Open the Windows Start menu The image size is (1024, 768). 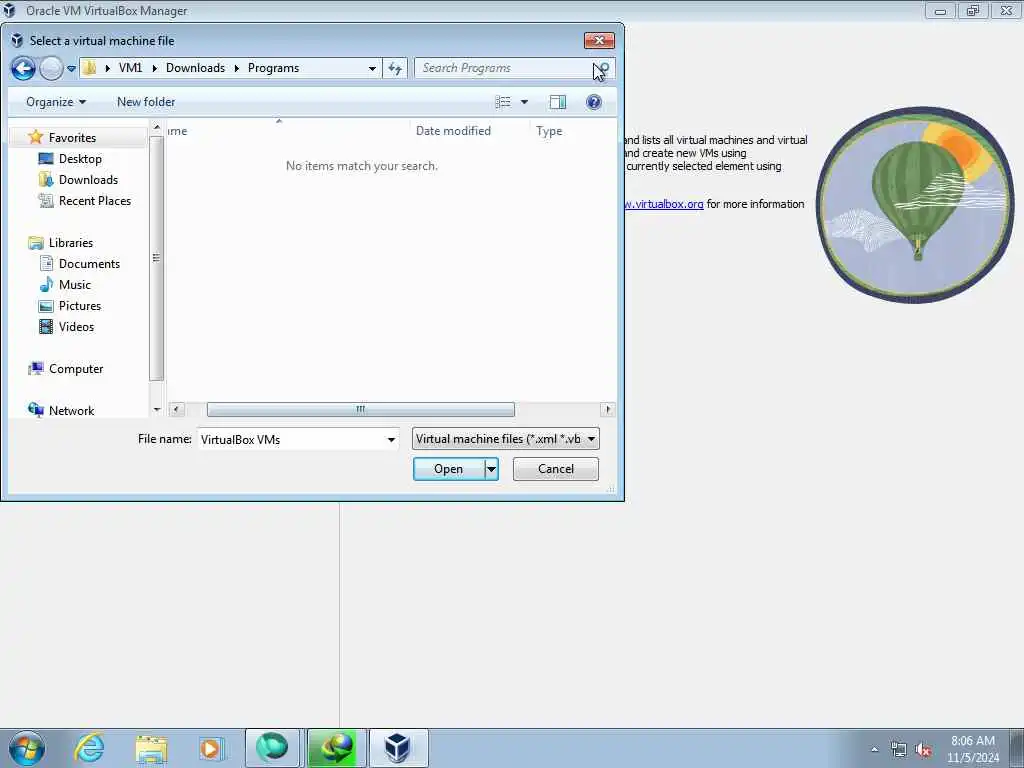coord(27,748)
